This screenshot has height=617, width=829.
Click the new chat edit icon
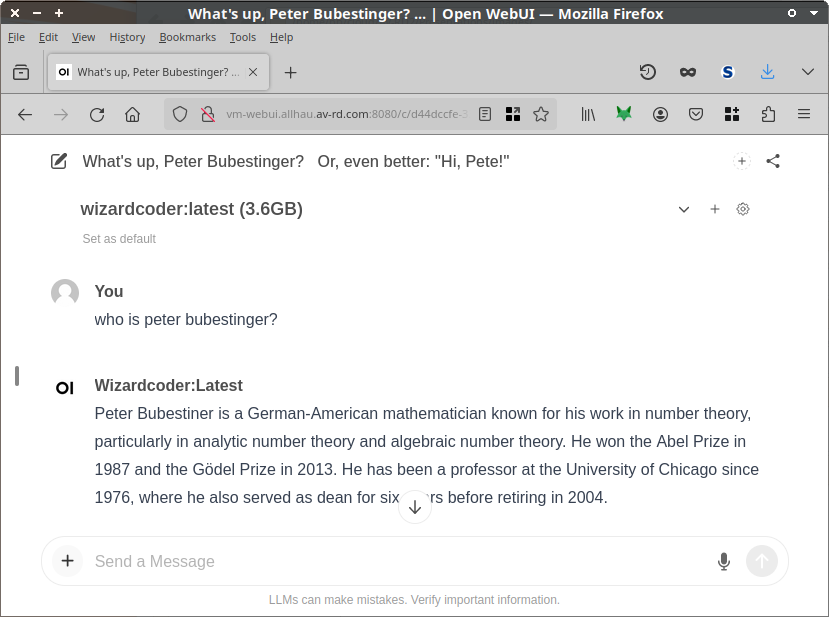[59, 161]
